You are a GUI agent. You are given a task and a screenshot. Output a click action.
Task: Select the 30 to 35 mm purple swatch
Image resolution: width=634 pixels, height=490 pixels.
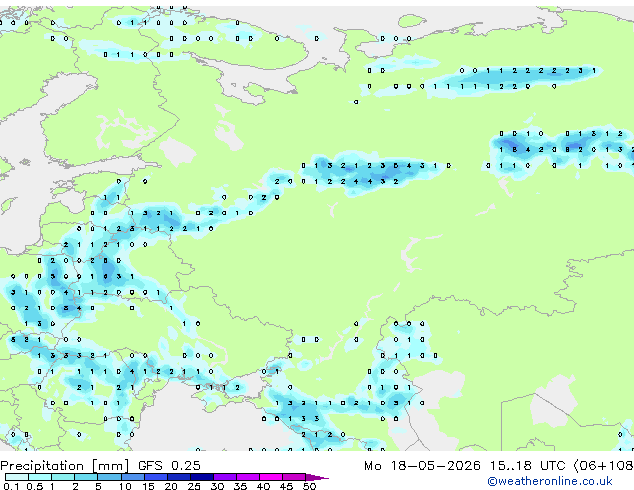click(225, 477)
